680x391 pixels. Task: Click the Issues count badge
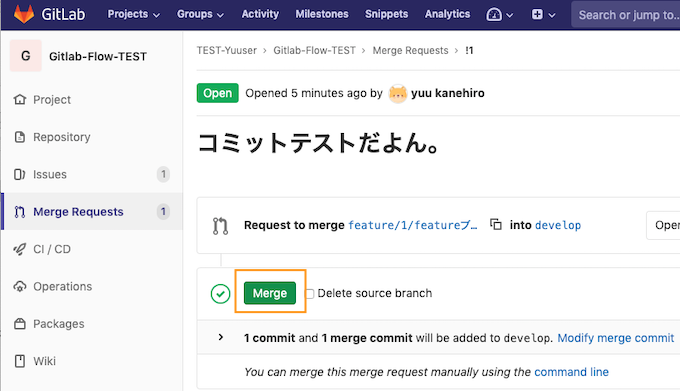163,174
